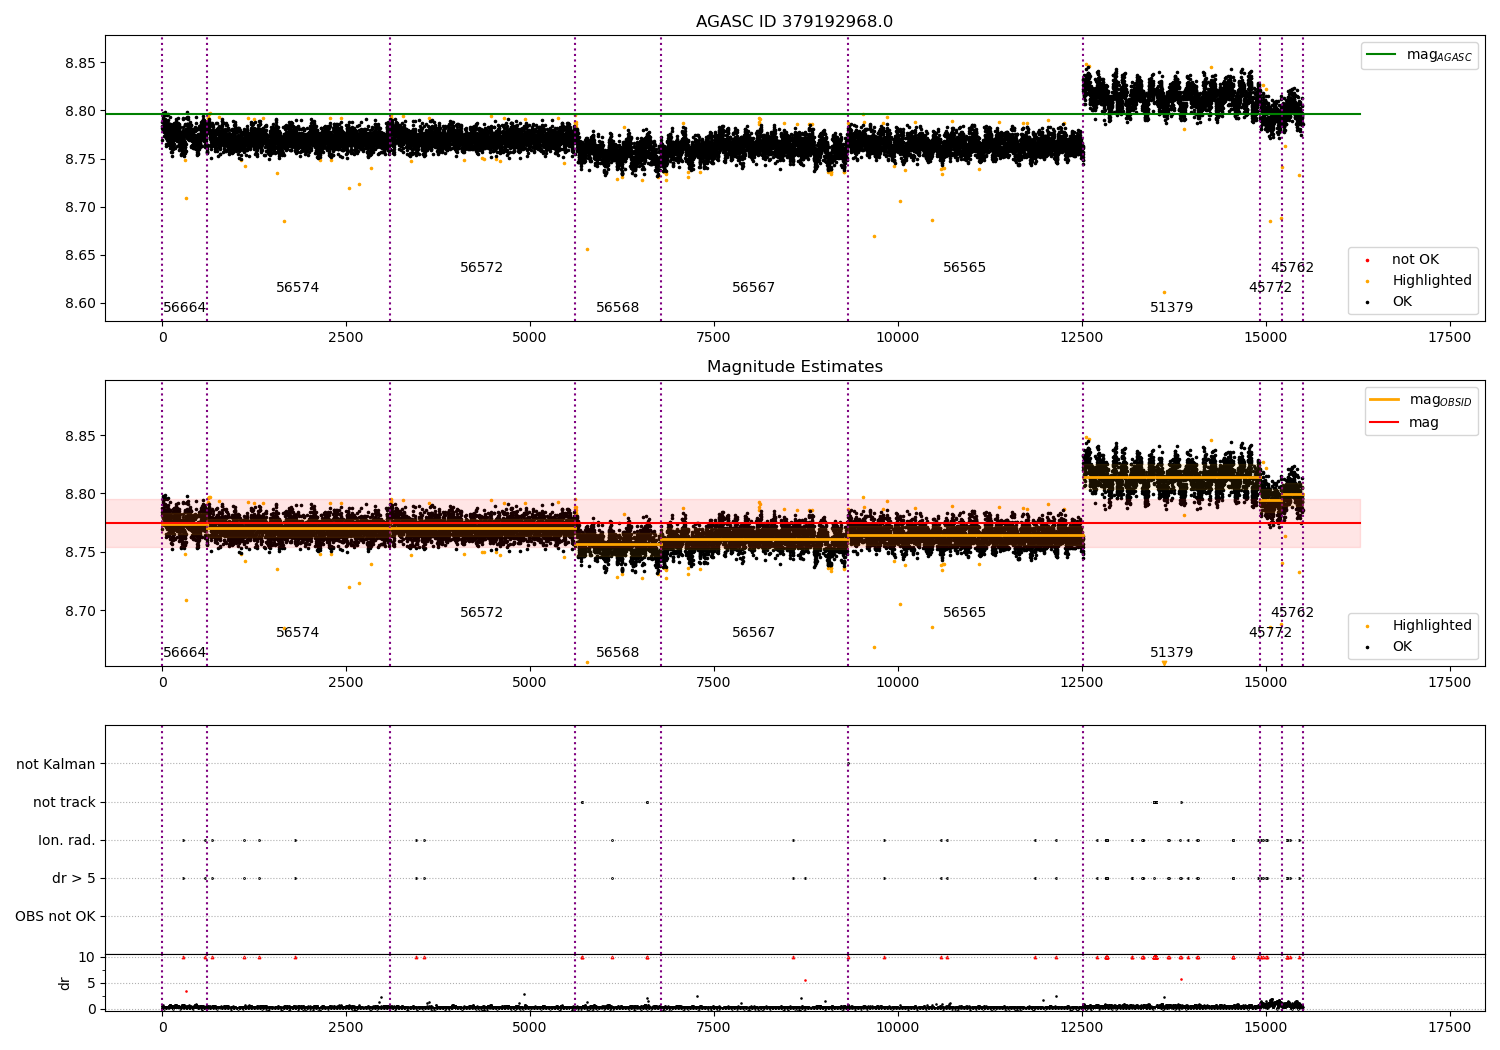
Task: Click the 'not track' axis label
Action: pyautogui.click(x=64, y=803)
